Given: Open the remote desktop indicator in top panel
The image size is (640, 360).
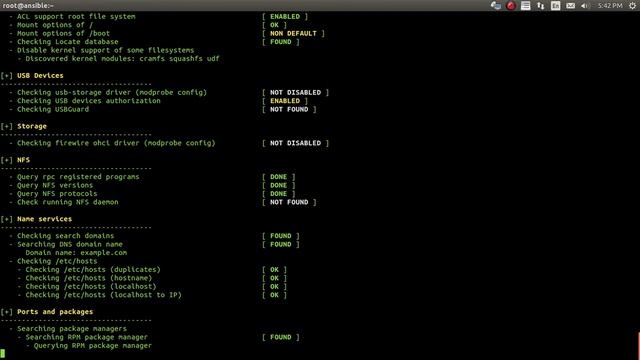Looking at the screenshot, I should coord(496,6).
